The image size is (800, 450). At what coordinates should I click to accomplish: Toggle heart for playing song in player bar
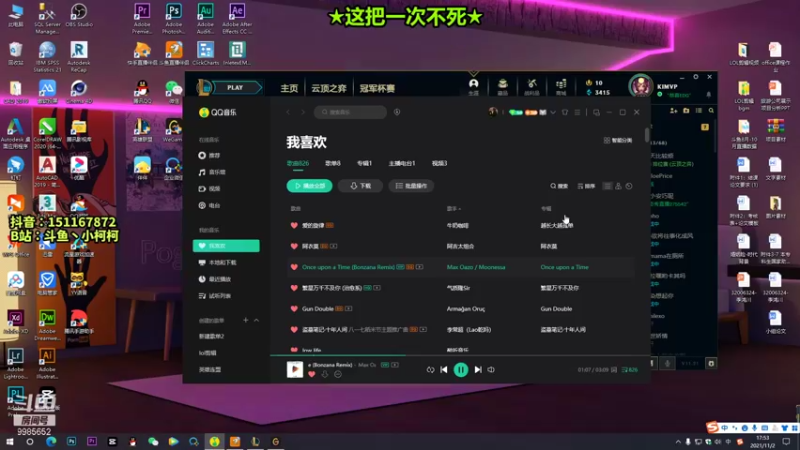click(x=312, y=374)
